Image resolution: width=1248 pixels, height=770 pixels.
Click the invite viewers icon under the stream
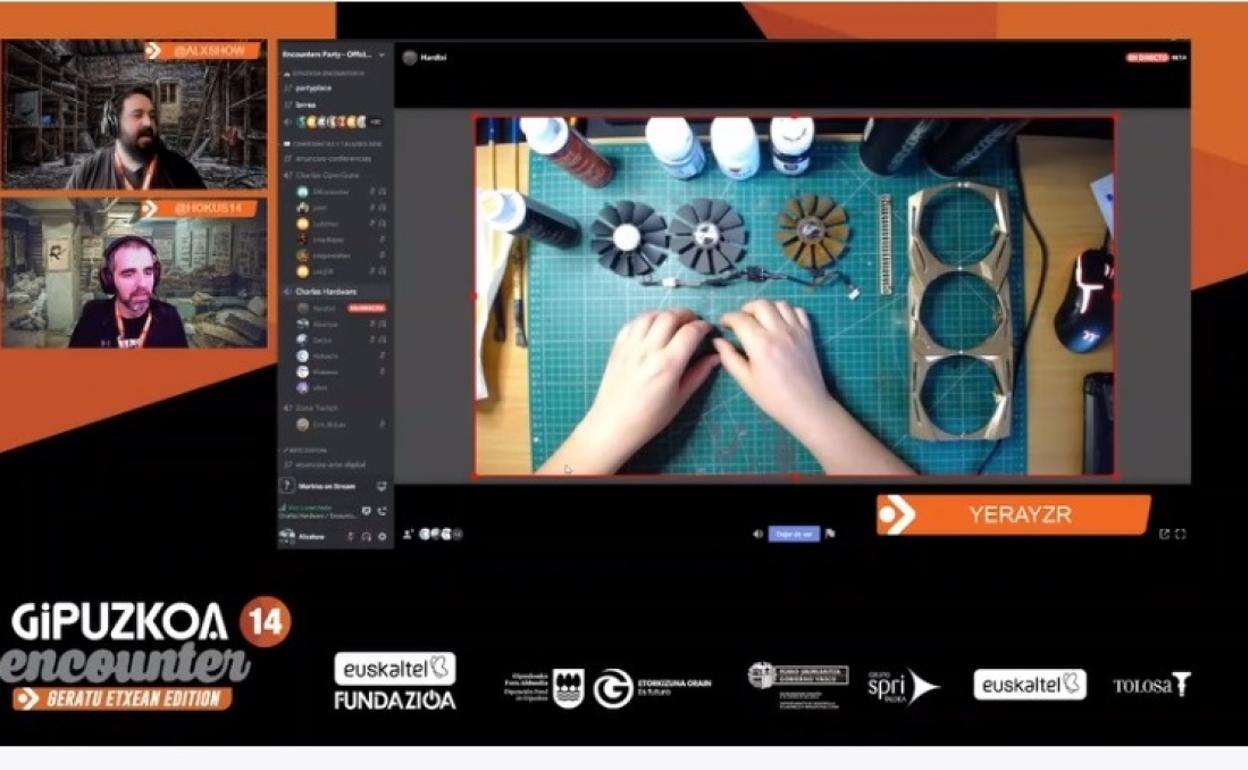[408, 534]
